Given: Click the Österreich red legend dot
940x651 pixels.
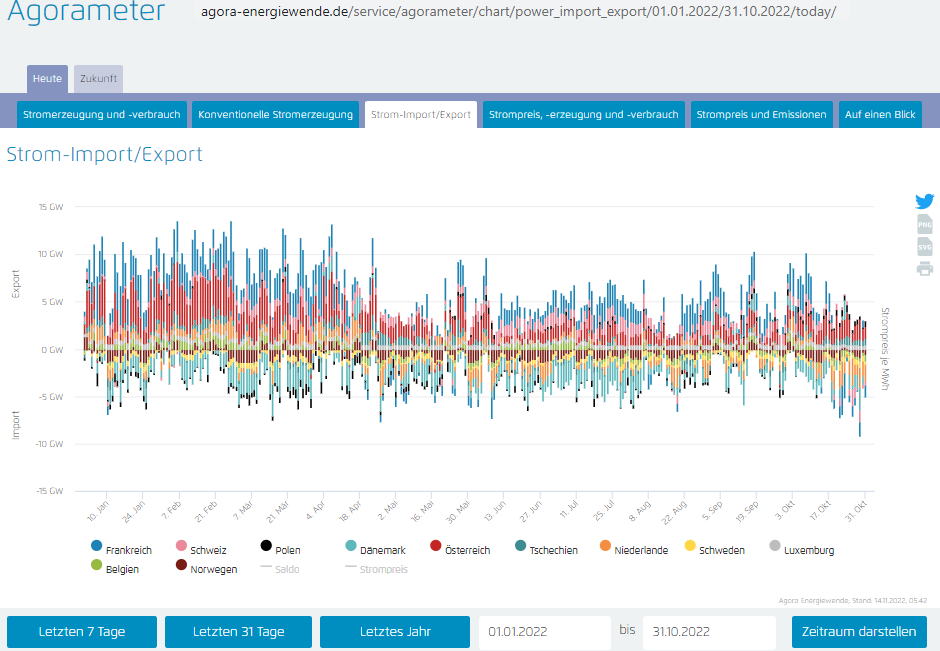Looking at the screenshot, I should [436, 547].
